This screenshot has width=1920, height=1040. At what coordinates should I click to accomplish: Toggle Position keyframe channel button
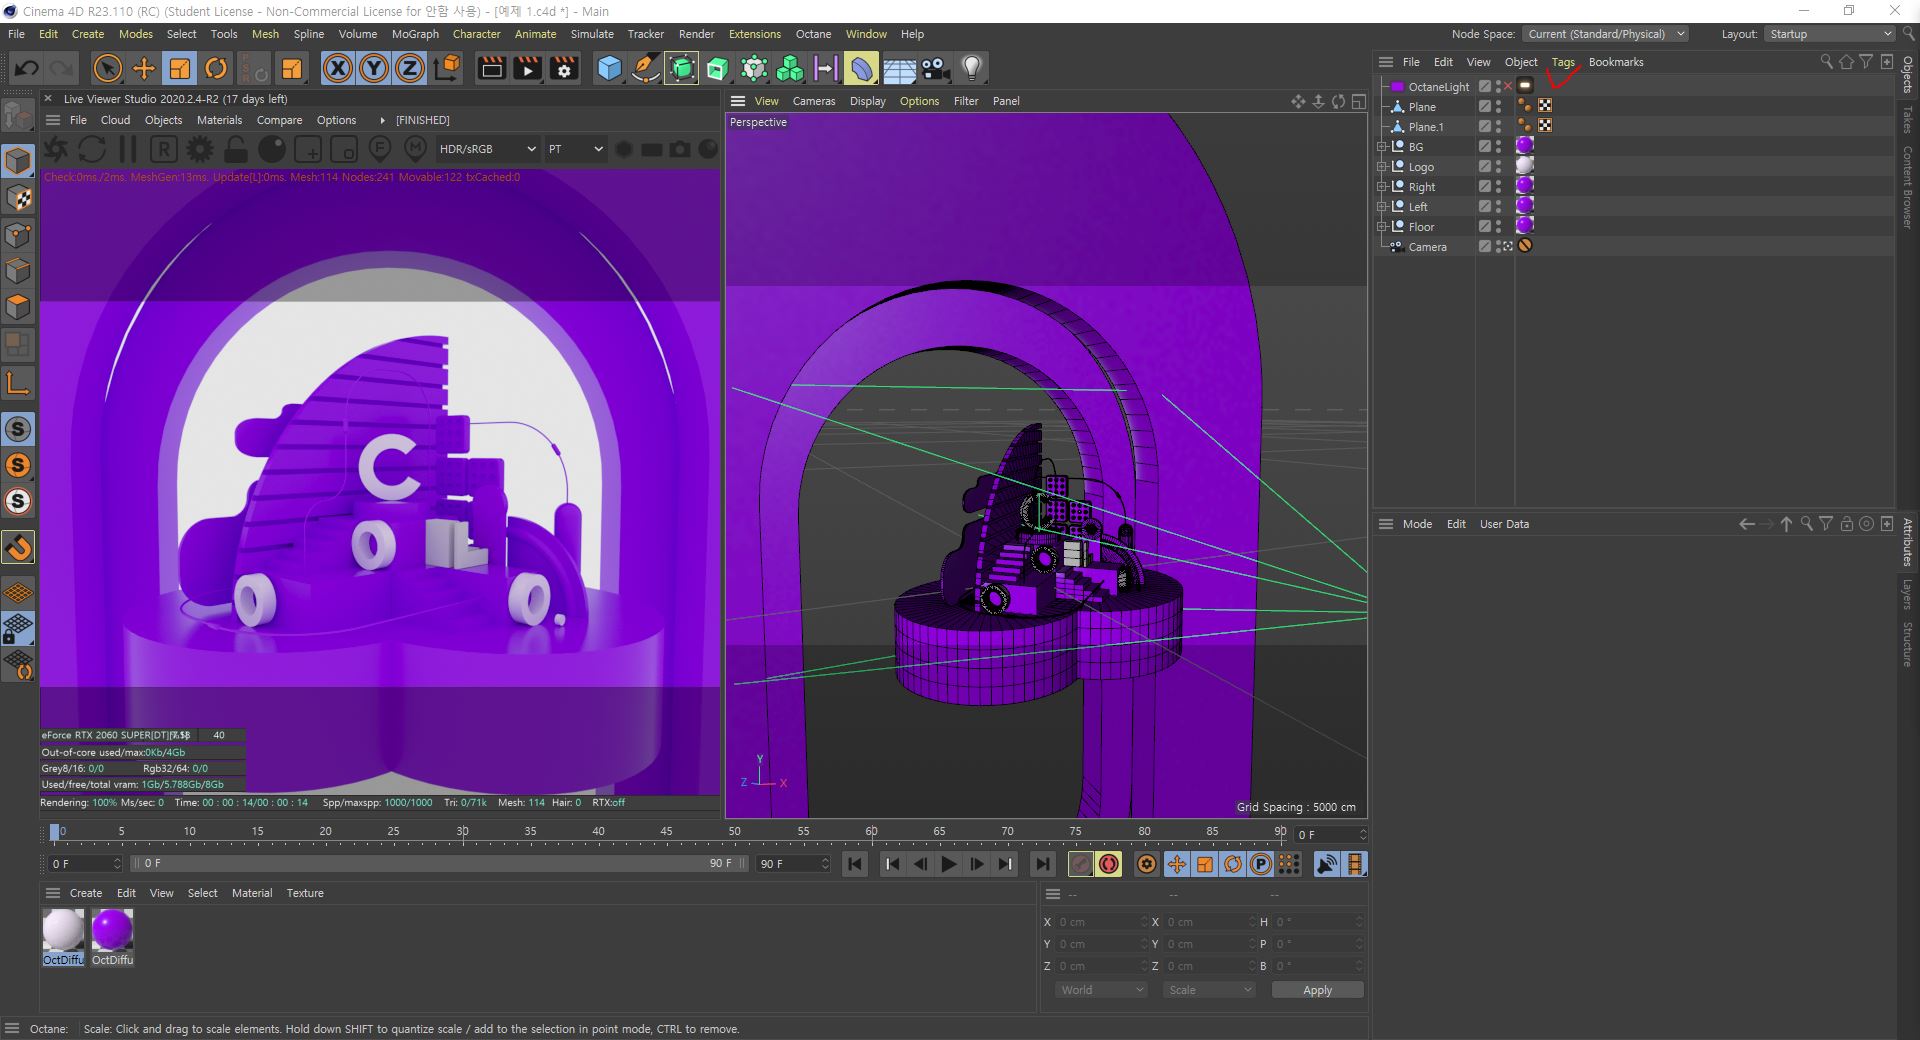(x=1177, y=864)
